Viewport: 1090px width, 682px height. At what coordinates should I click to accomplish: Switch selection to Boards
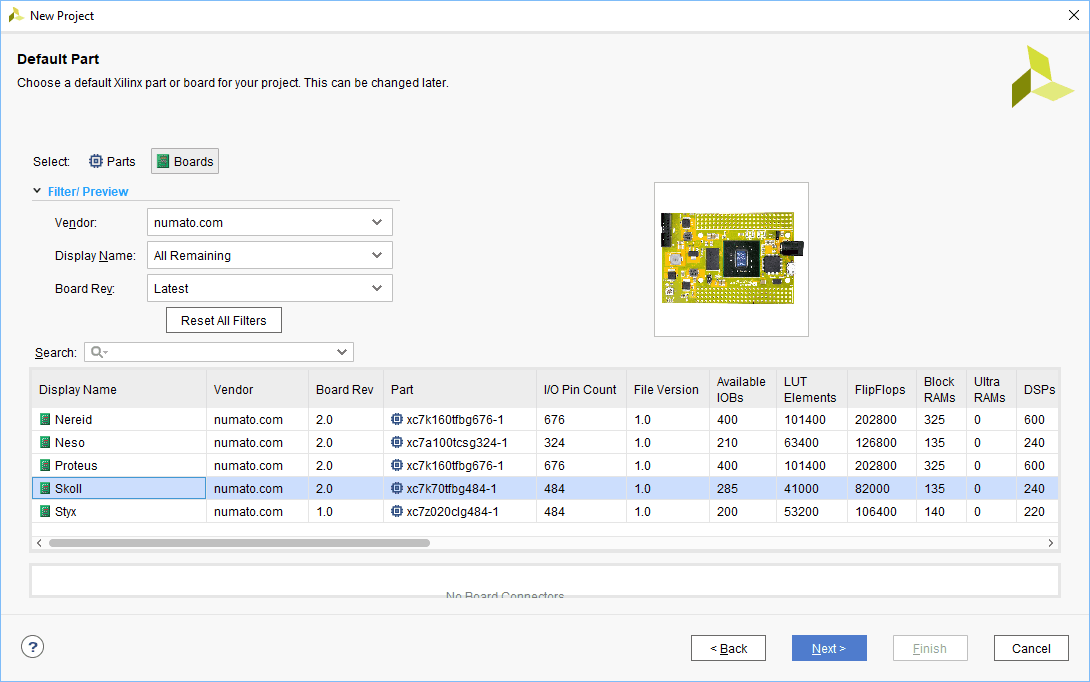tap(185, 161)
